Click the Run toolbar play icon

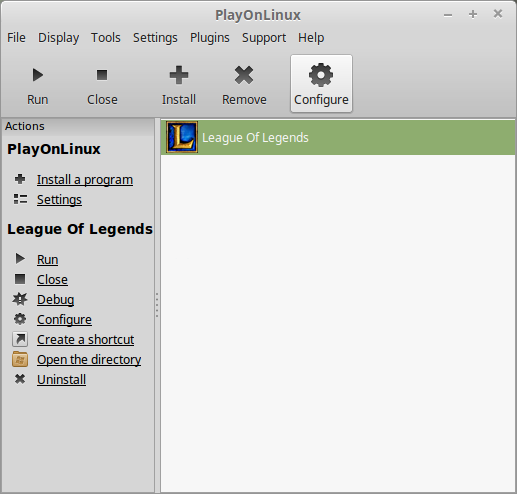(38, 75)
